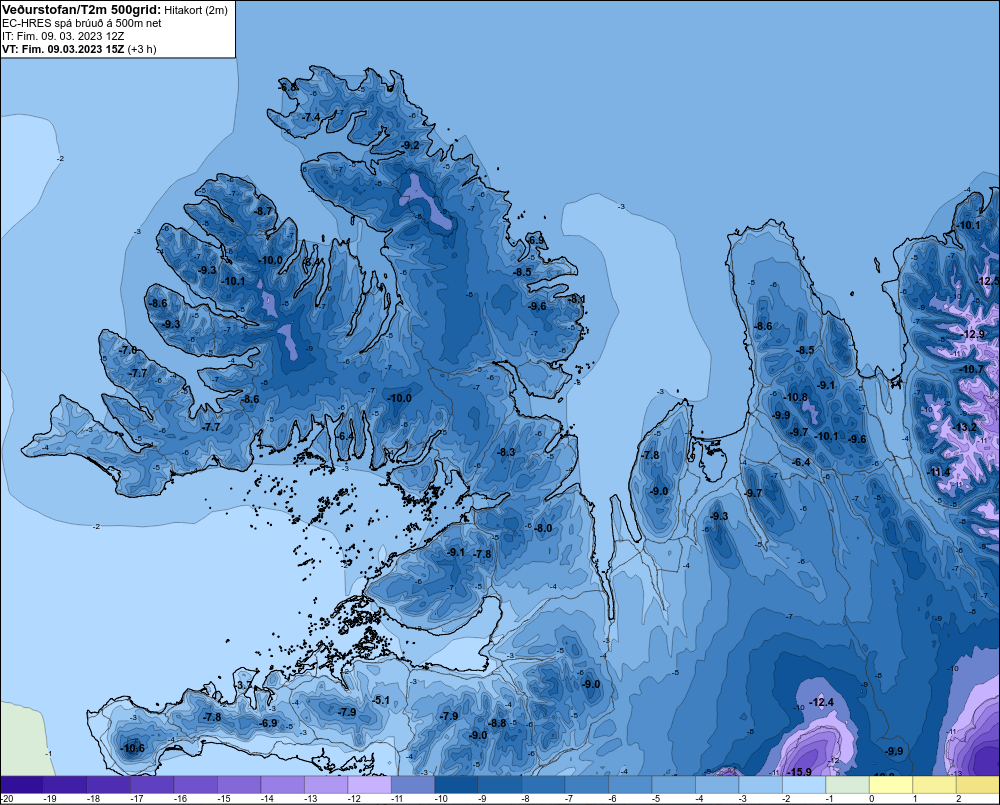
Task: Click the -13.2 temperature label
Action: pos(964,427)
